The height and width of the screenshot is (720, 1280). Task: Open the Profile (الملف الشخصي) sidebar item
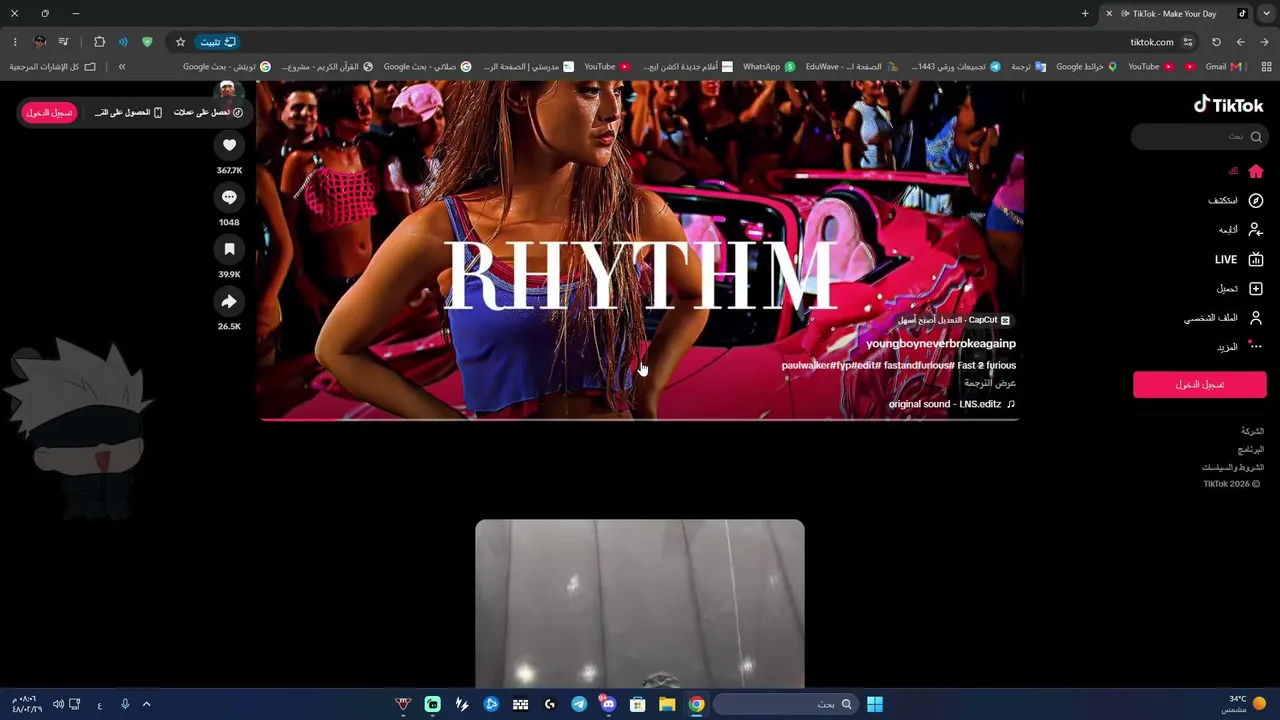point(1224,318)
